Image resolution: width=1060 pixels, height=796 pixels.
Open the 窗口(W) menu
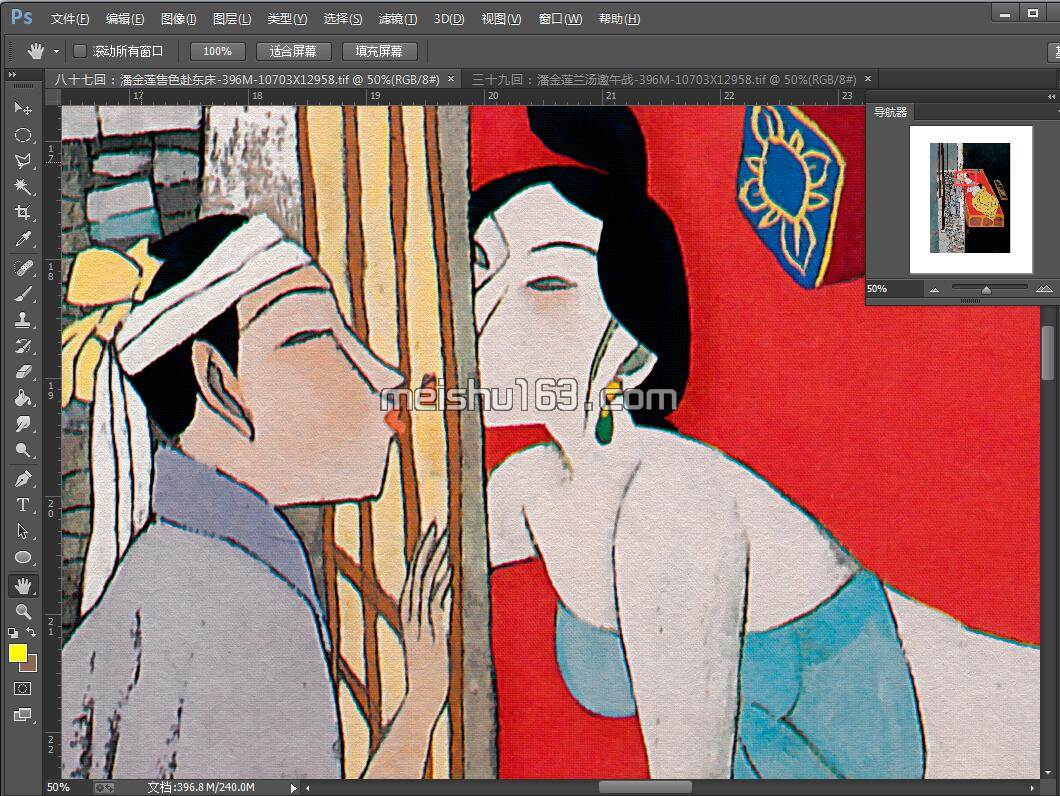(x=560, y=19)
